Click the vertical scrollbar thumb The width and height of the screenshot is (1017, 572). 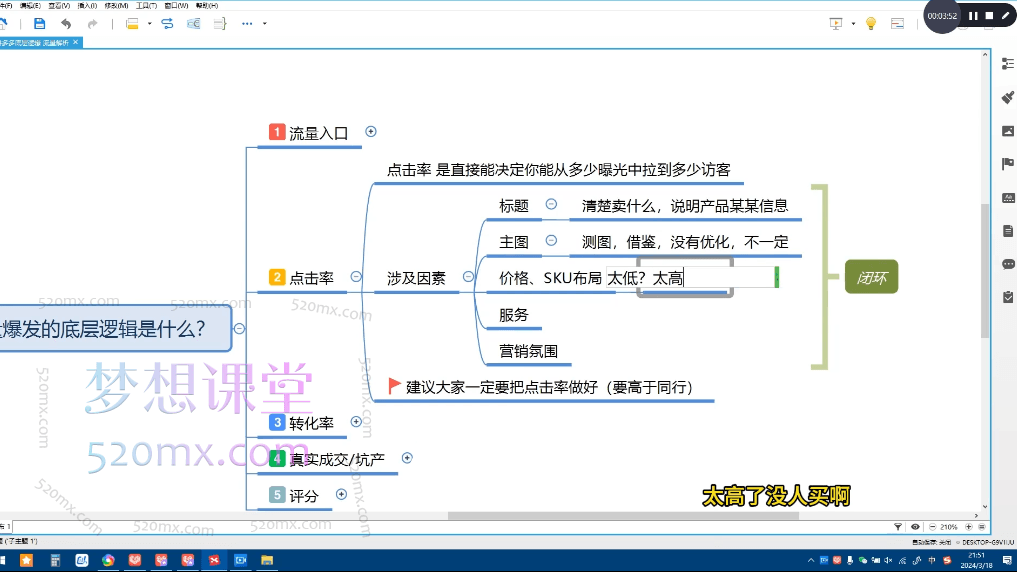click(x=985, y=270)
